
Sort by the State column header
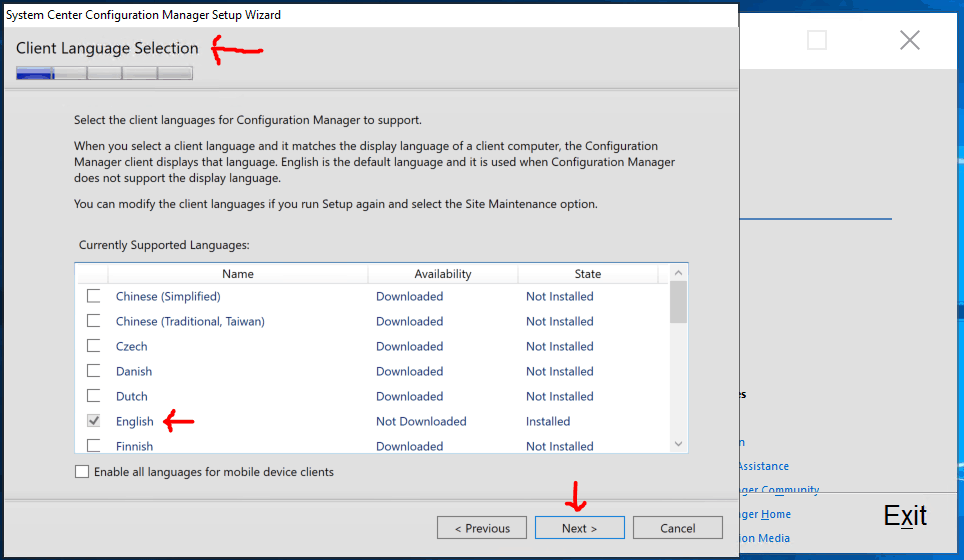(x=588, y=274)
